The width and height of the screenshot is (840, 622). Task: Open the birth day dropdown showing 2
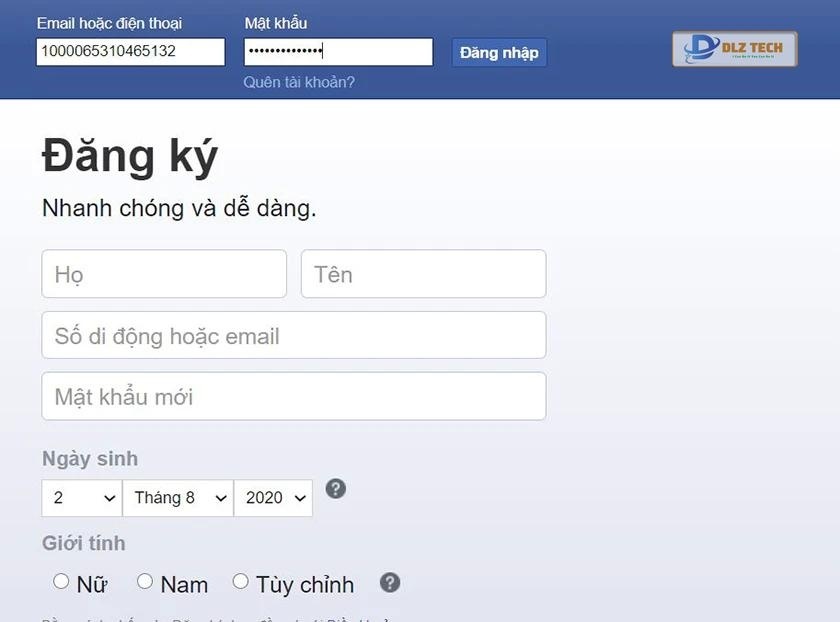pos(81,497)
